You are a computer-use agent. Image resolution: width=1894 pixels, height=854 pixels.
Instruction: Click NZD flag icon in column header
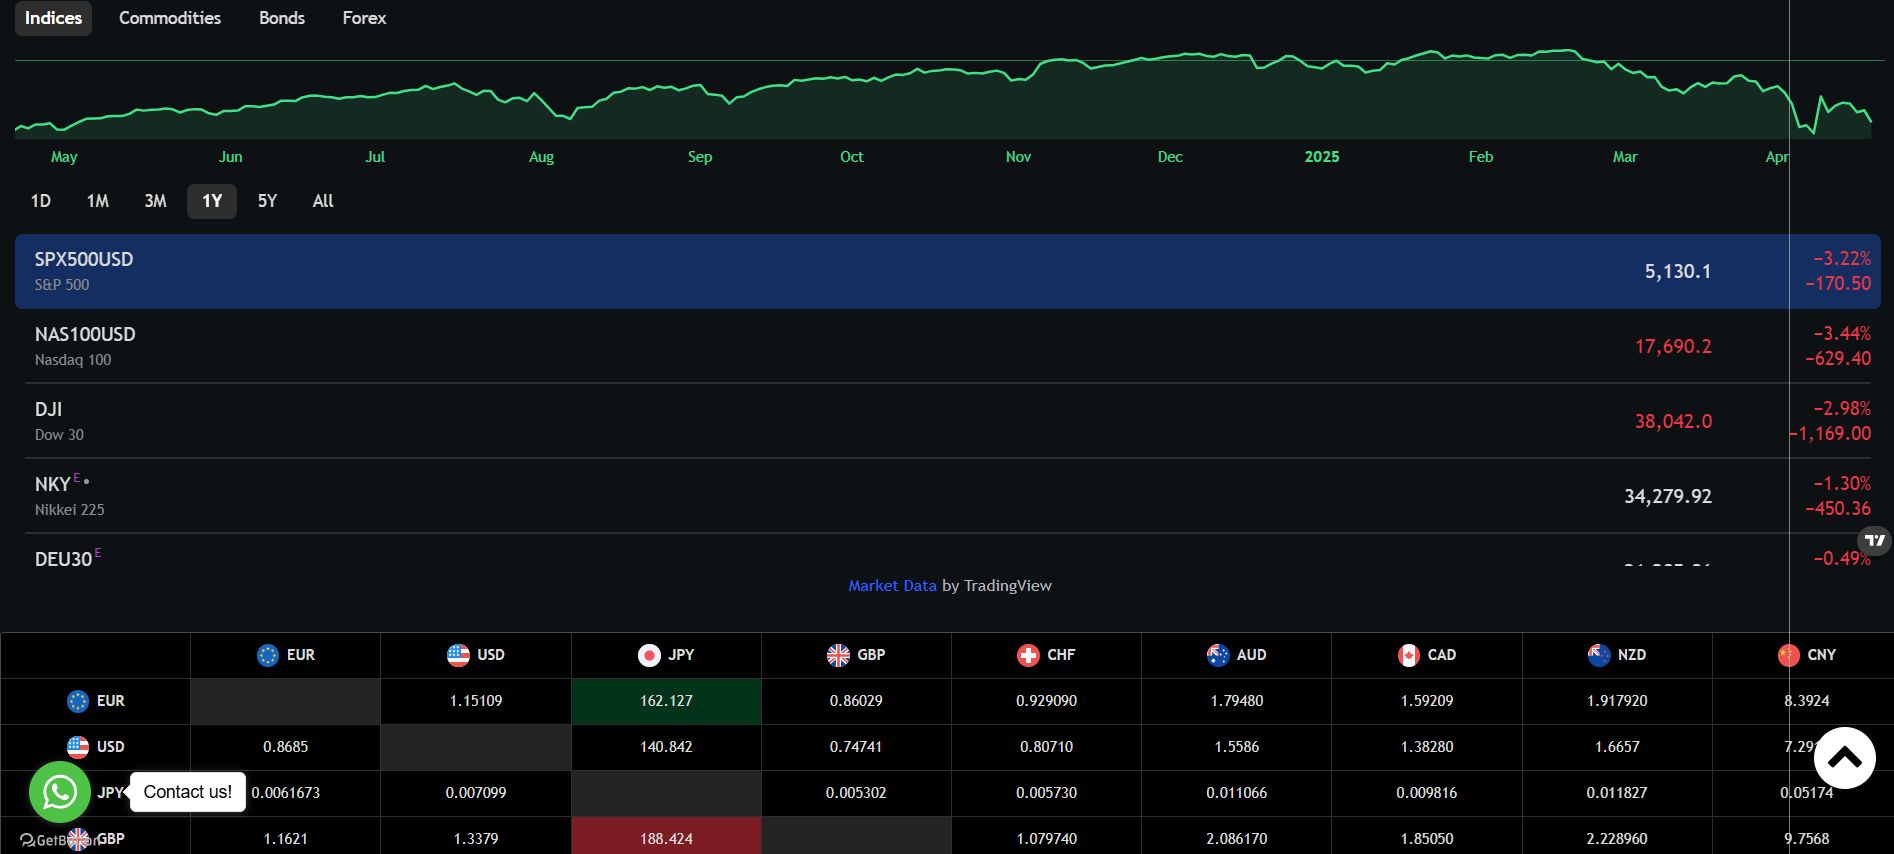[1599, 655]
